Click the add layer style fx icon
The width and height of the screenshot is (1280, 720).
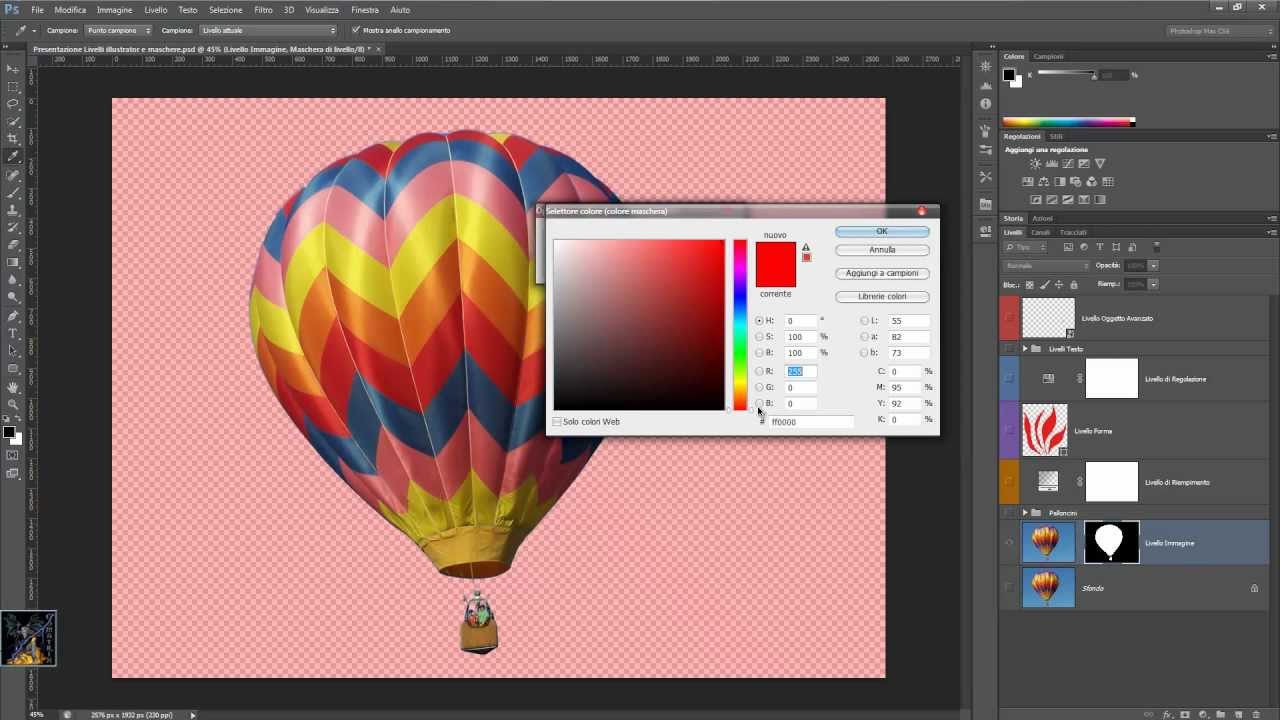pyautogui.click(x=1166, y=714)
